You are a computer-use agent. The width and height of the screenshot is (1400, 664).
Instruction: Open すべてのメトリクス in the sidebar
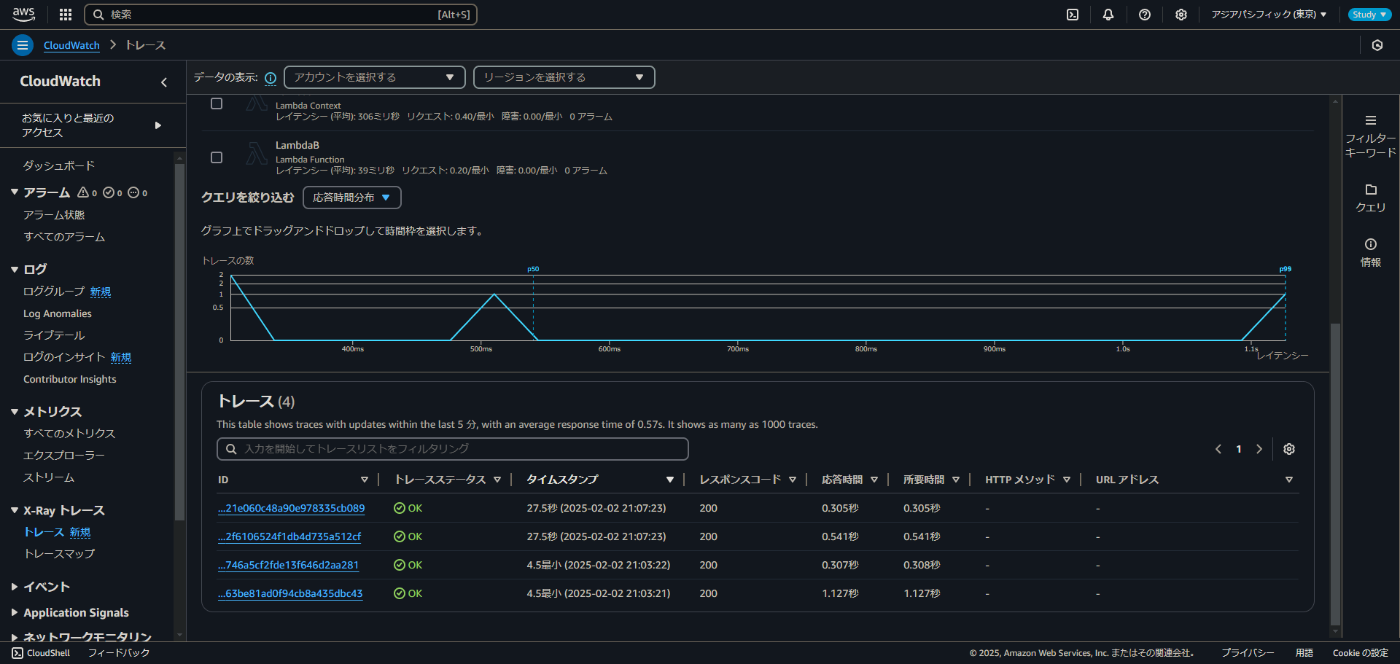point(69,433)
